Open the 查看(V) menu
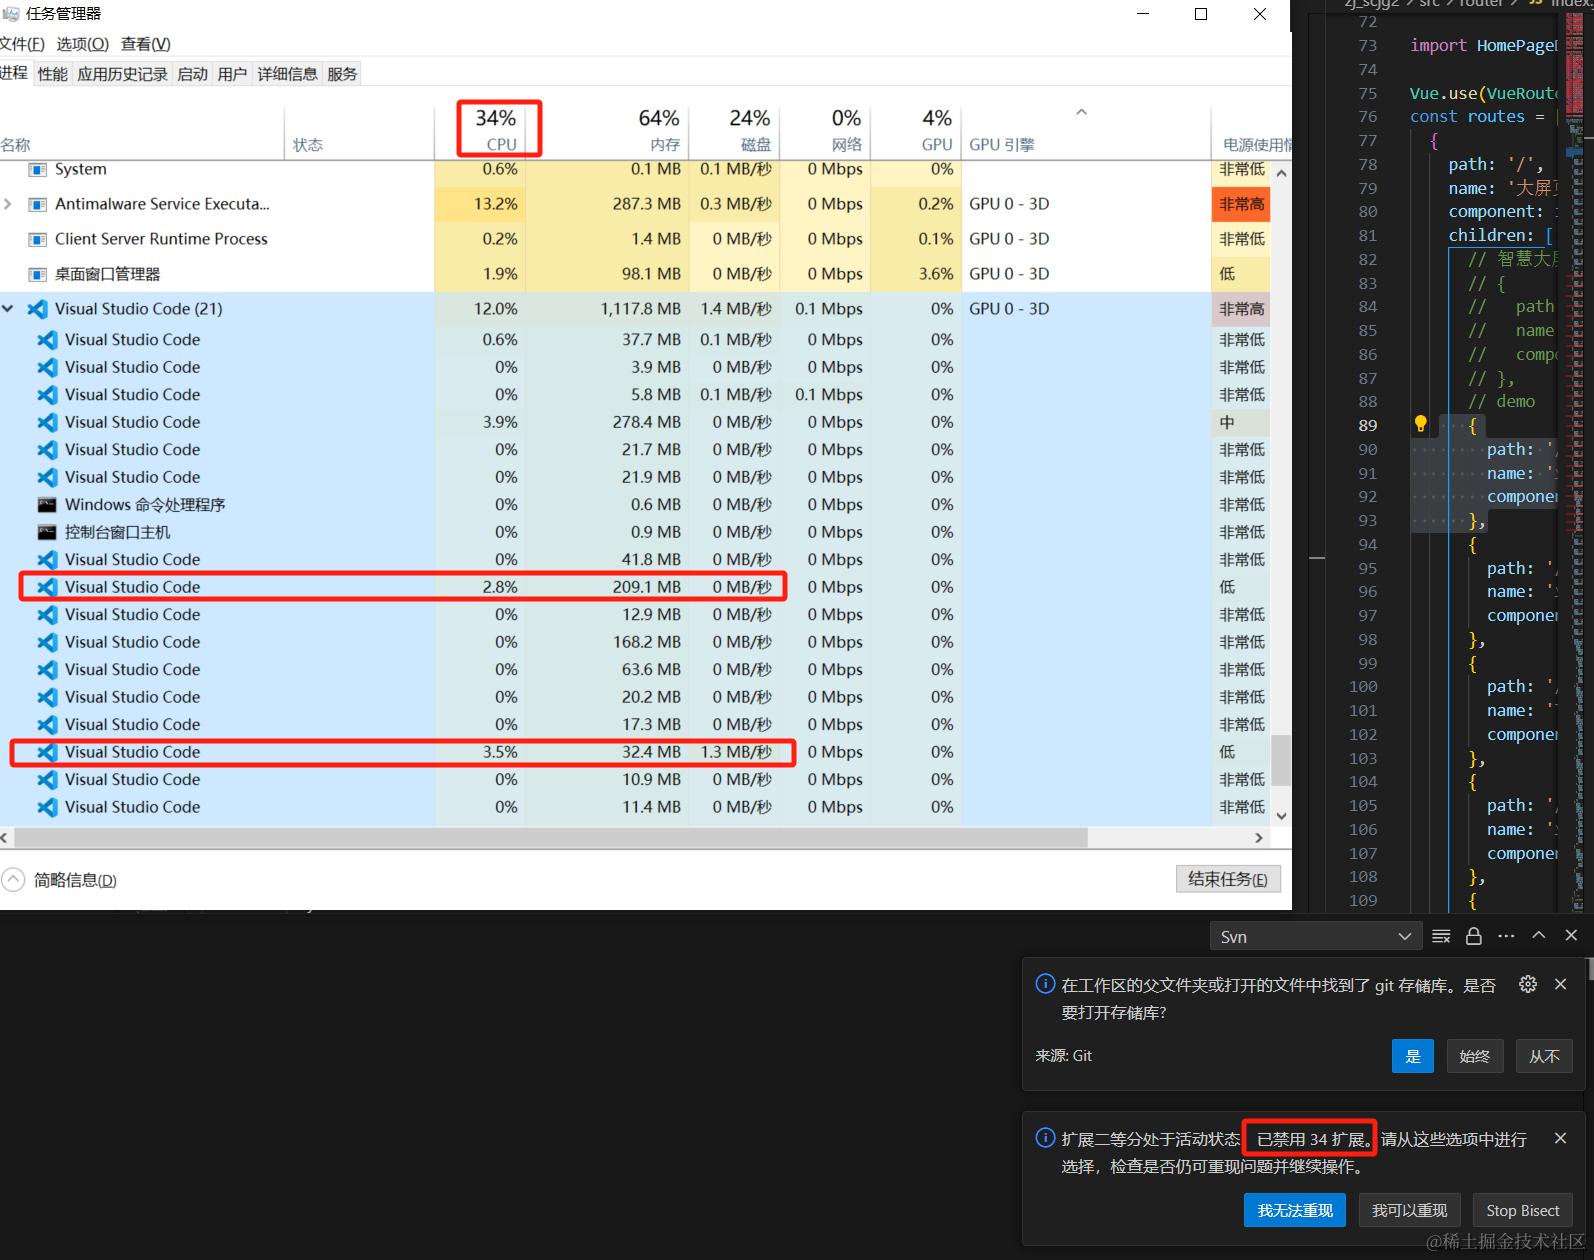Image resolution: width=1594 pixels, height=1260 pixels. coord(145,44)
